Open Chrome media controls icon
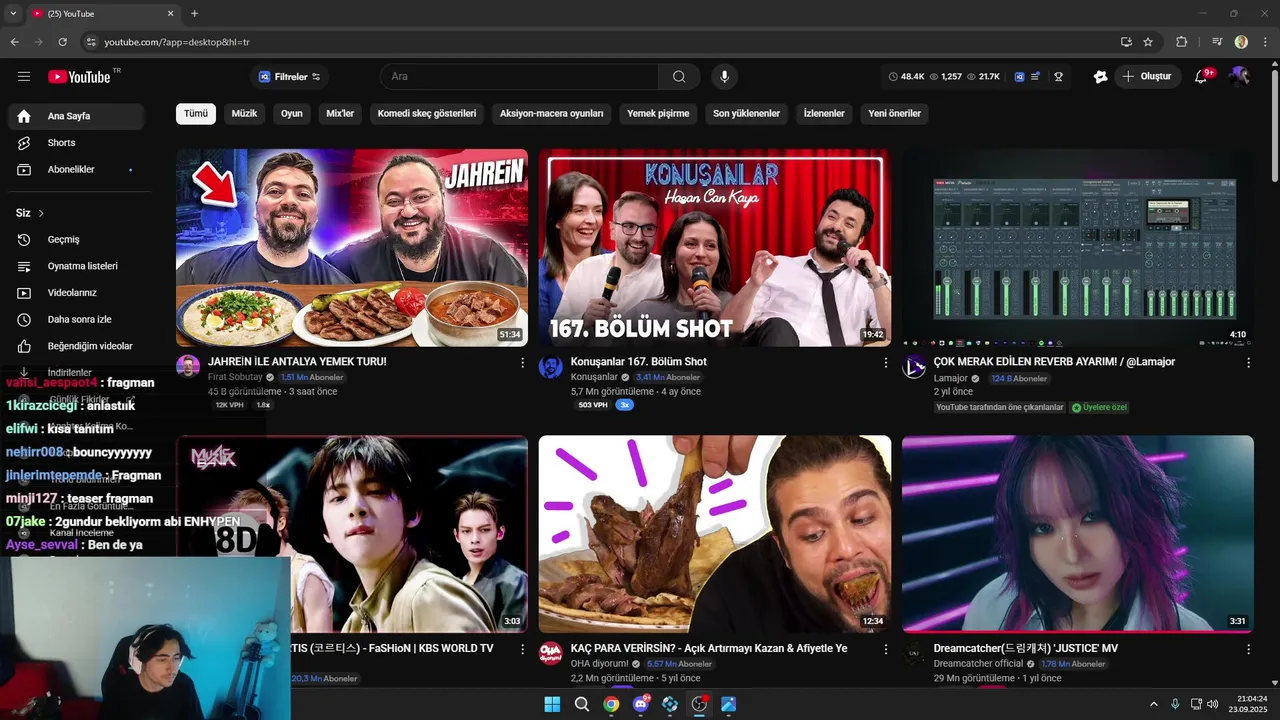This screenshot has width=1280, height=720. point(1217,42)
